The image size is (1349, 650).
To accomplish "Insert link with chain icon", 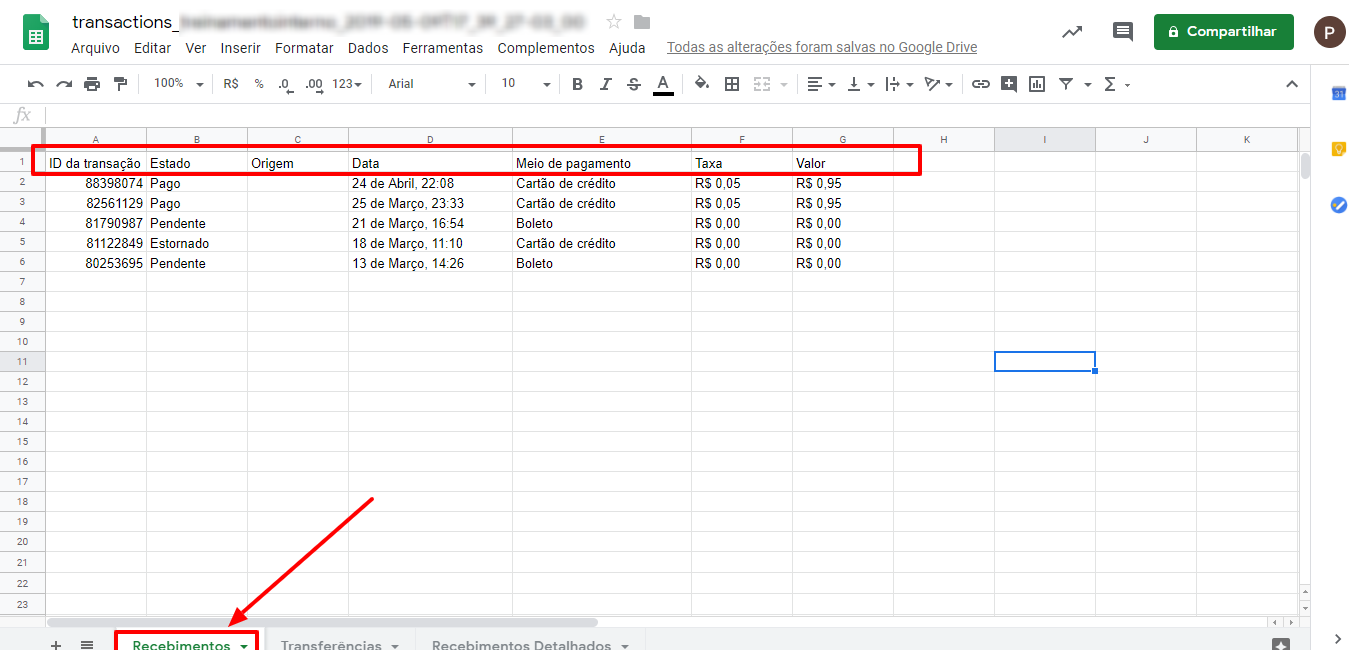I will pyautogui.click(x=981, y=84).
